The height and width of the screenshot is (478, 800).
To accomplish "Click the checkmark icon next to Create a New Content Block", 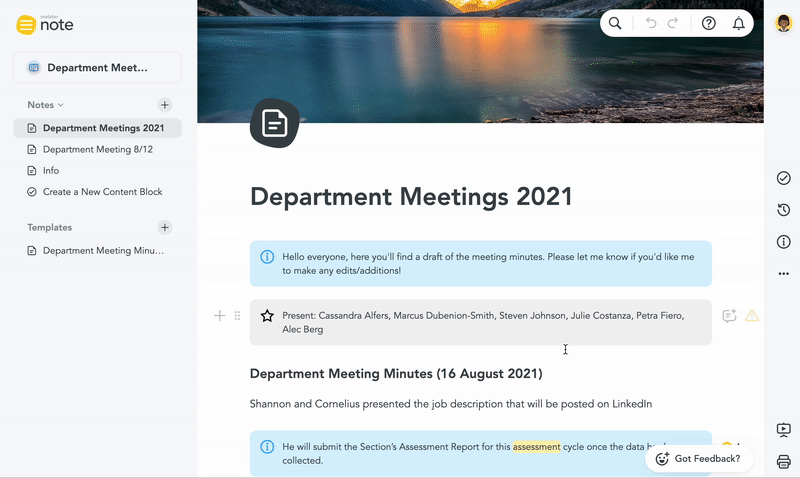I will click(32, 192).
